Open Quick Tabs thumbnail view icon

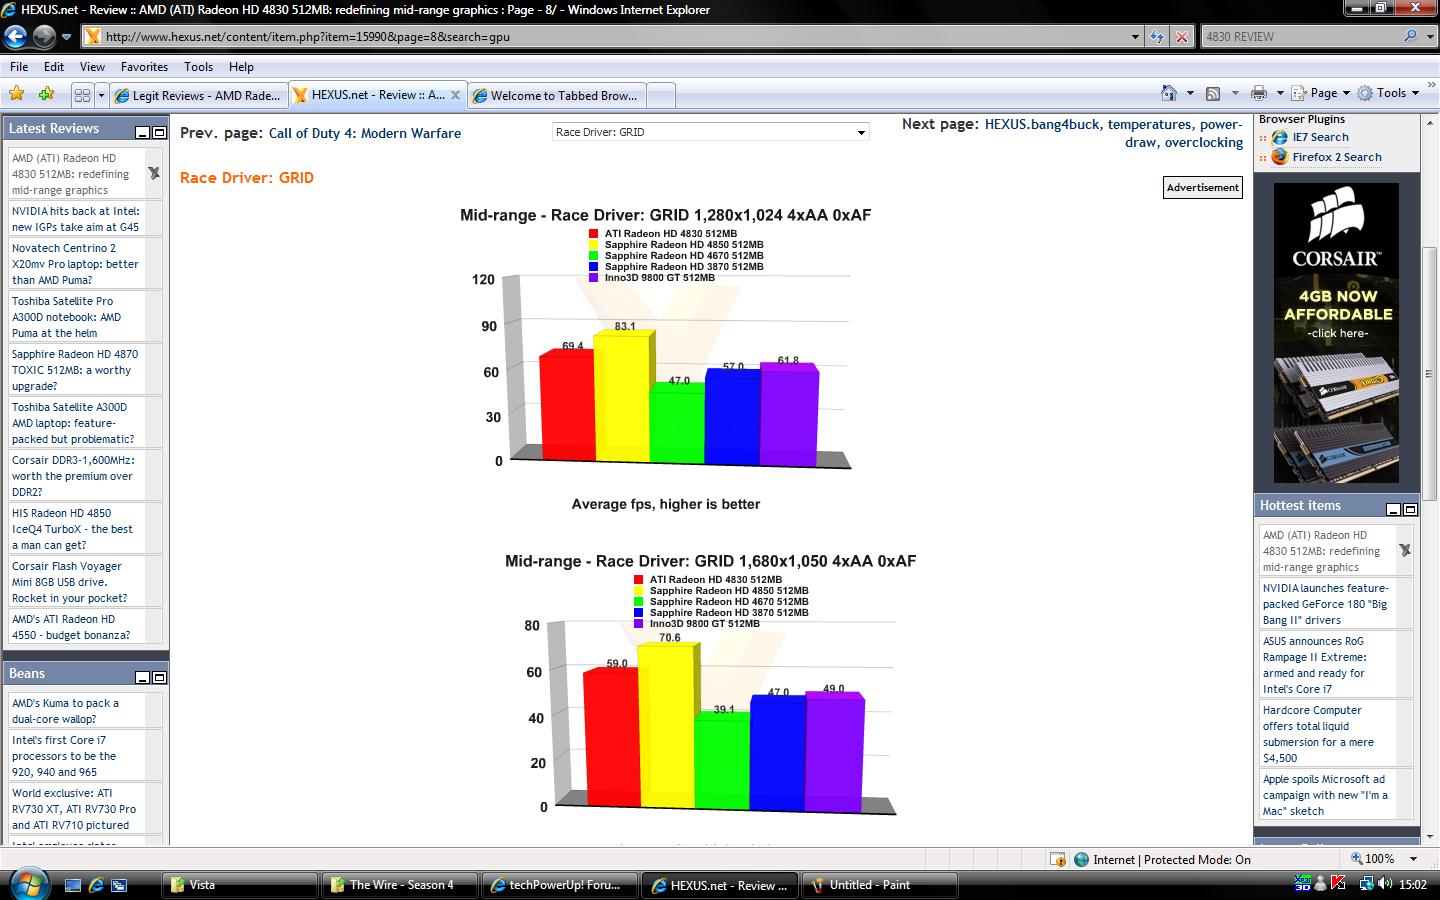click(83, 96)
